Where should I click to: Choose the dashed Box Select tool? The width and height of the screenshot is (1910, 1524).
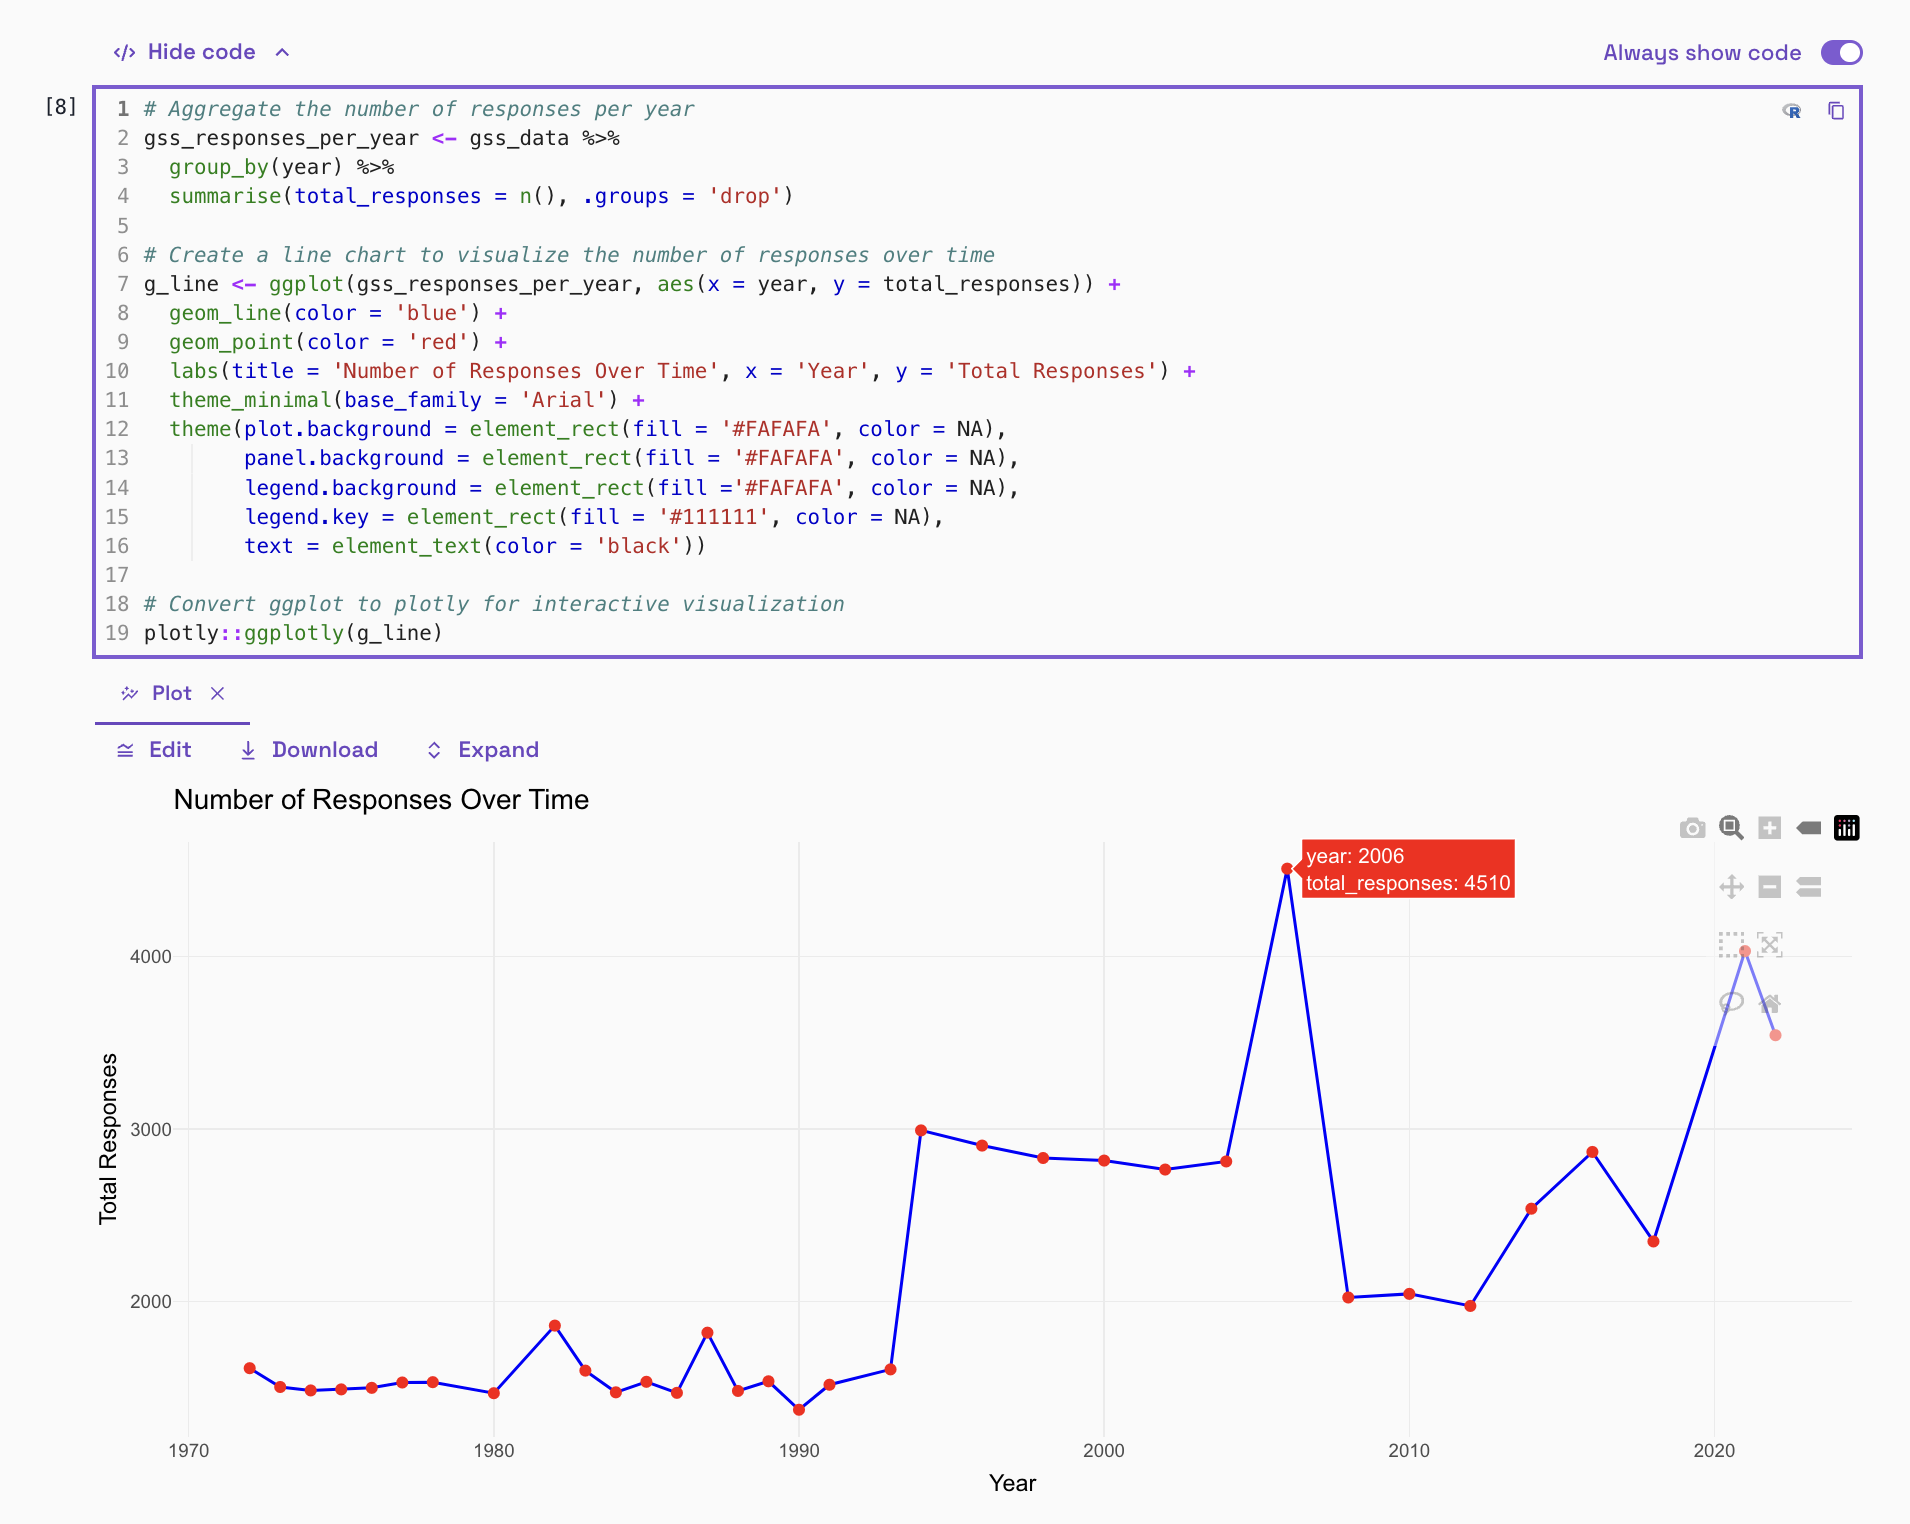[x=1730, y=945]
